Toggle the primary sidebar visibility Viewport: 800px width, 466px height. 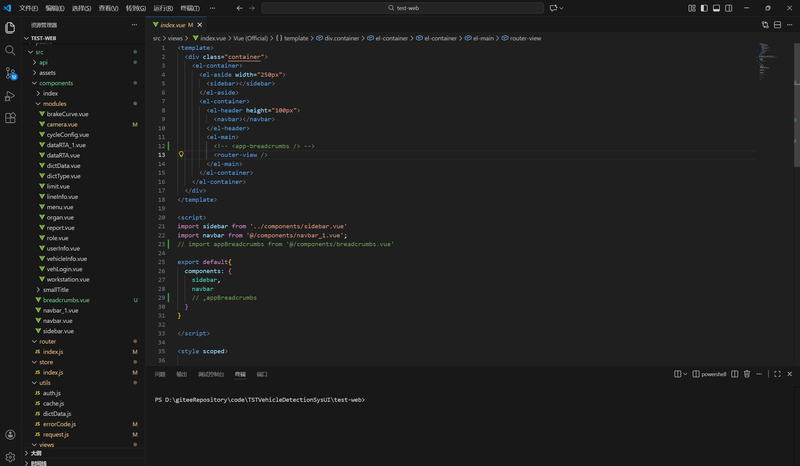[x=703, y=8]
